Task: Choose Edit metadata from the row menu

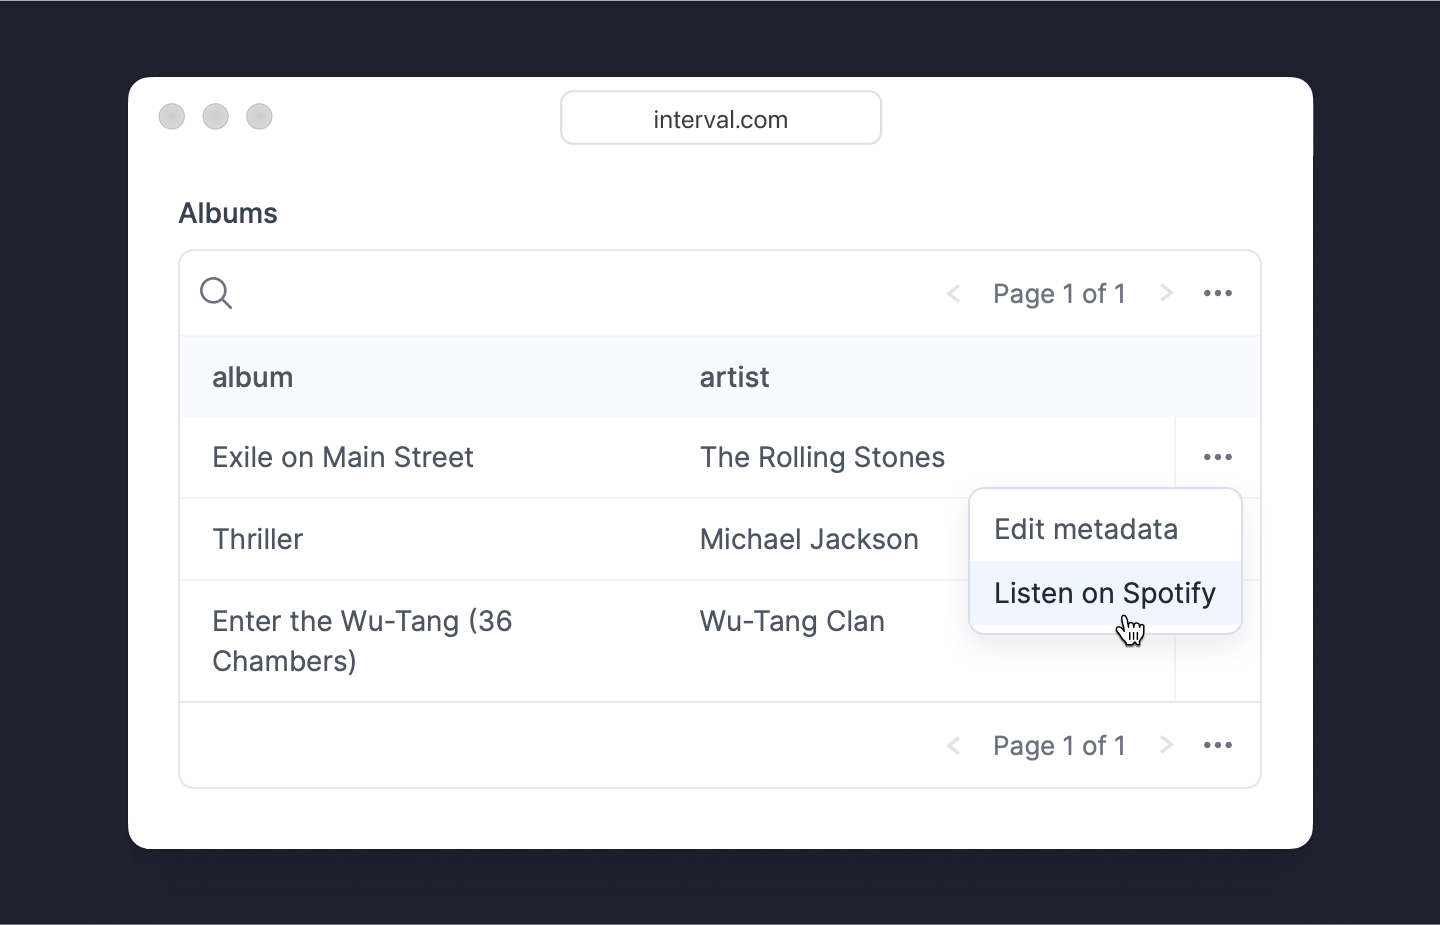Action: (x=1086, y=529)
